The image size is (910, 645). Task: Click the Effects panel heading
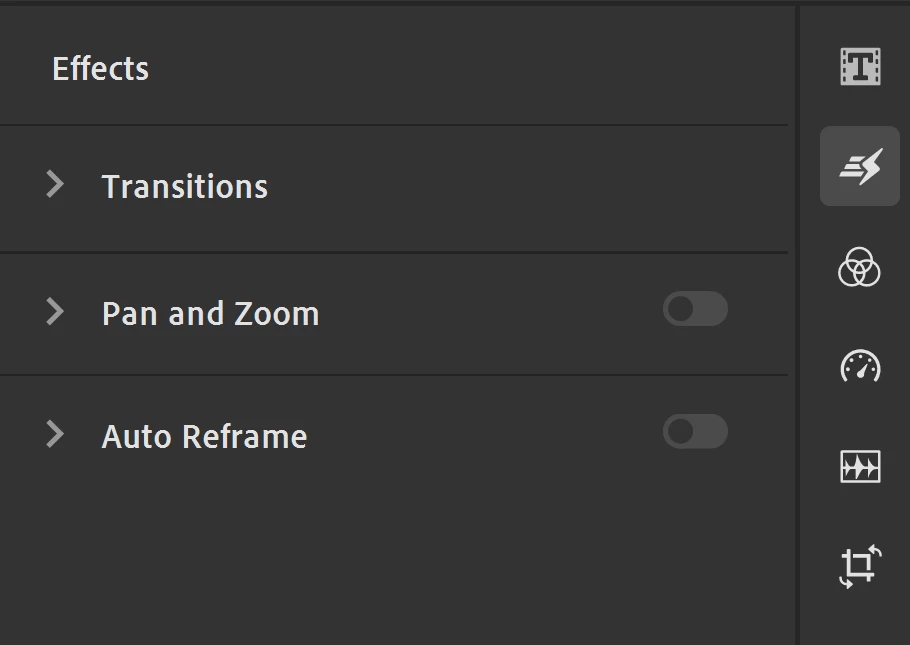click(100, 69)
